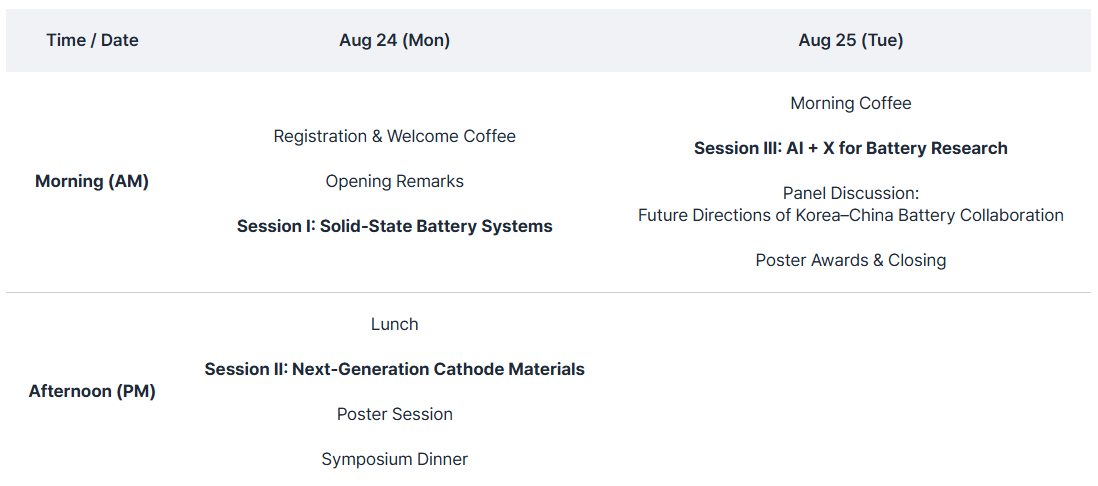Click the Lunch entry
The width and height of the screenshot is (1098, 486).
pos(394,324)
